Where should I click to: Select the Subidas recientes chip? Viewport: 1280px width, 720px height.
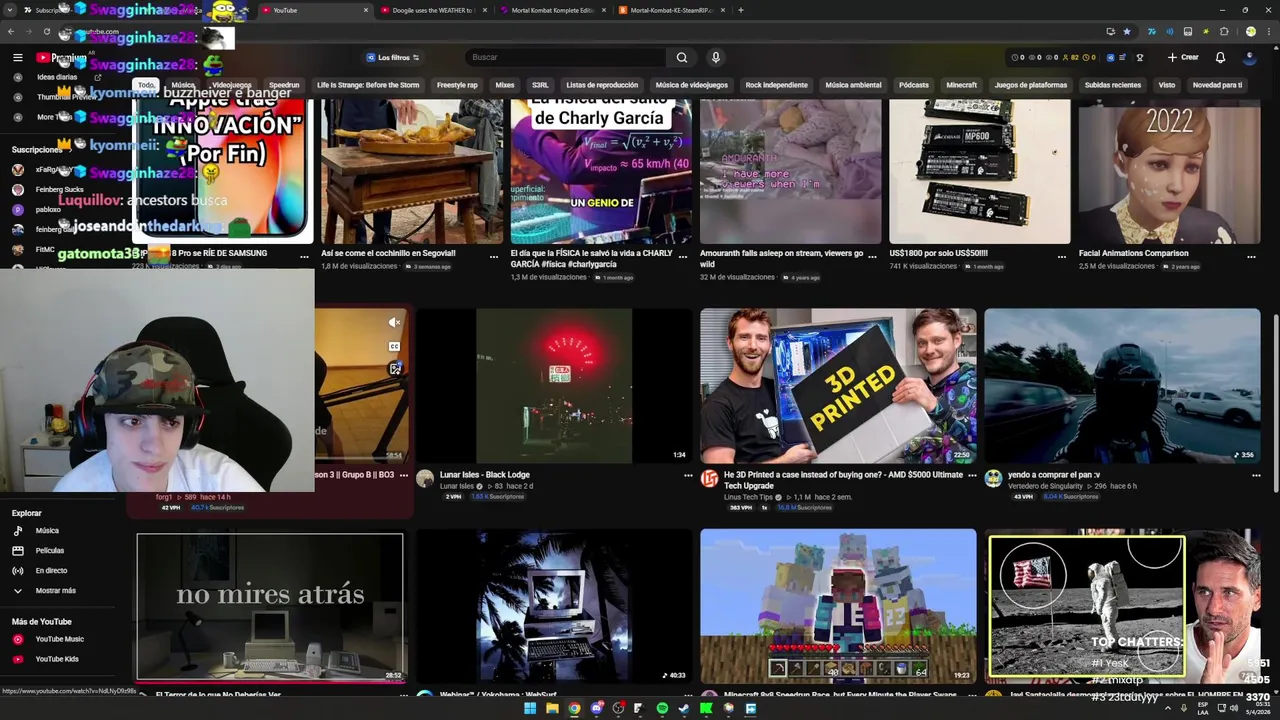coord(1112,85)
